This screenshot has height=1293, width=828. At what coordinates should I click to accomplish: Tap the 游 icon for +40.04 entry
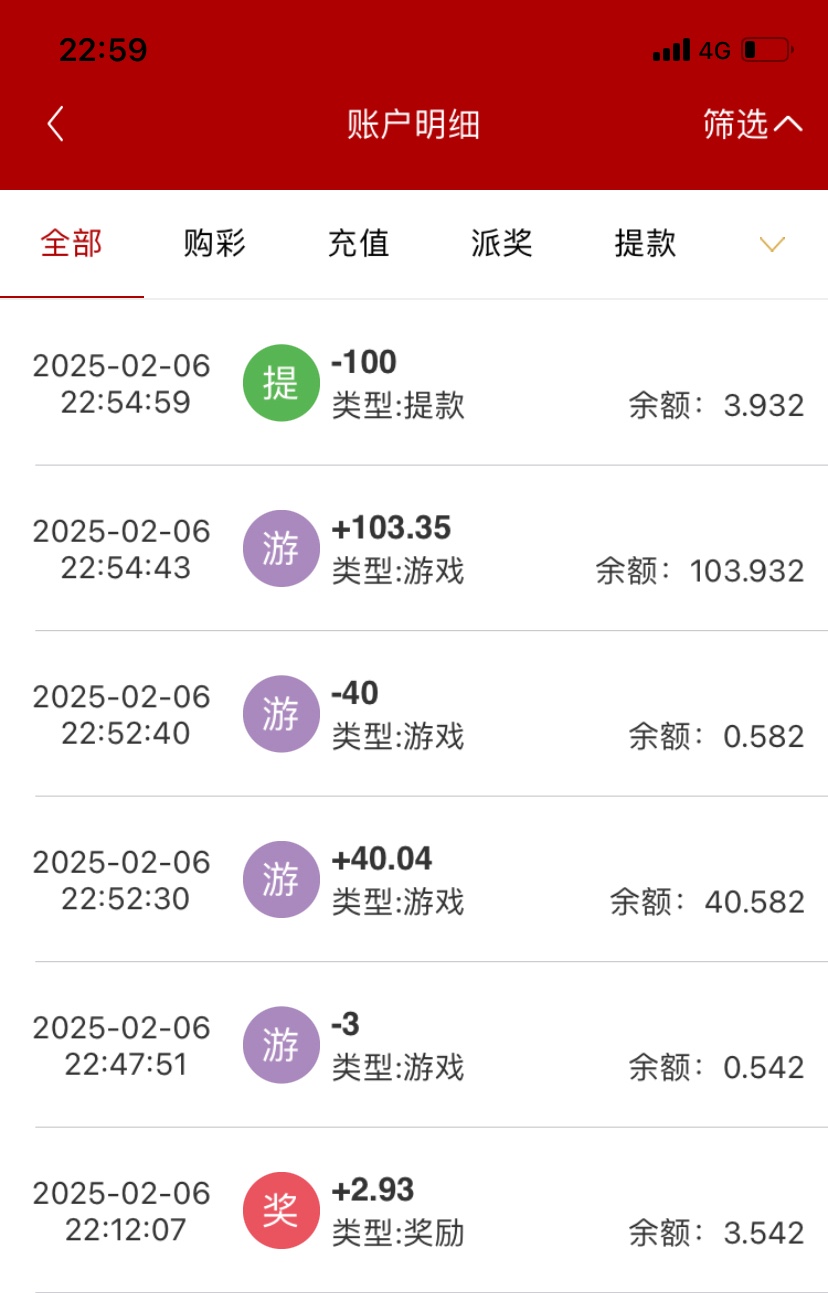pyautogui.click(x=281, y=880)
